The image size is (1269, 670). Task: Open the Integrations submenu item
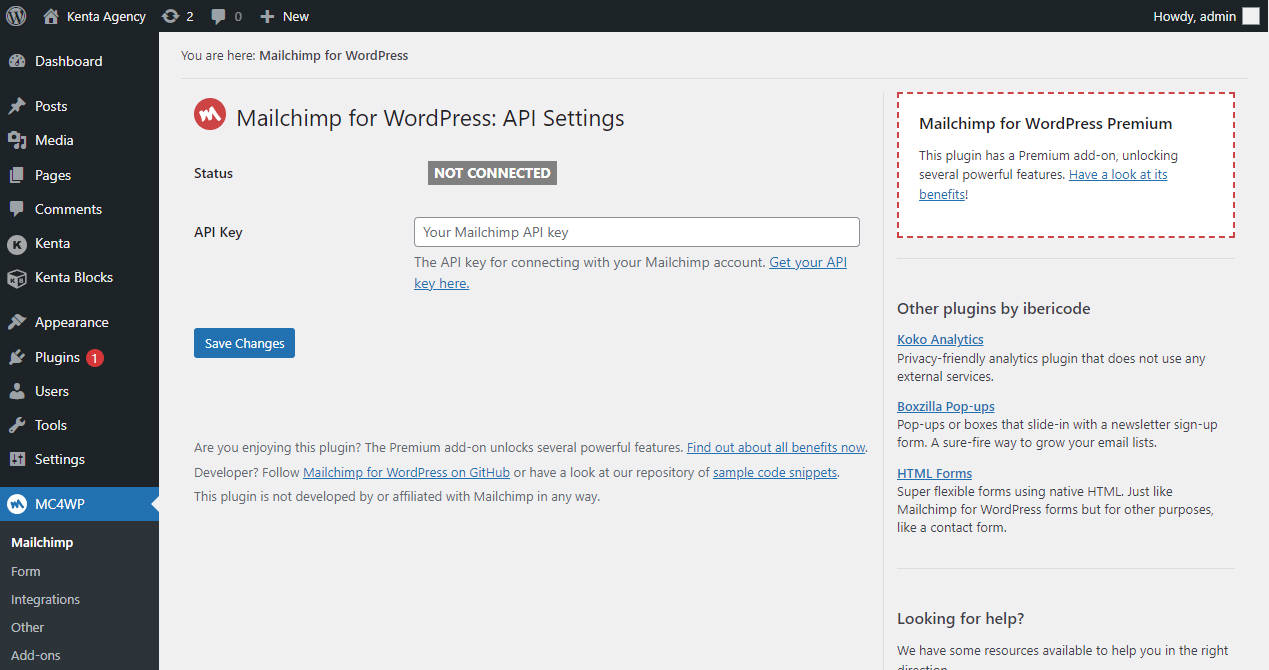[x=45, y=600]
